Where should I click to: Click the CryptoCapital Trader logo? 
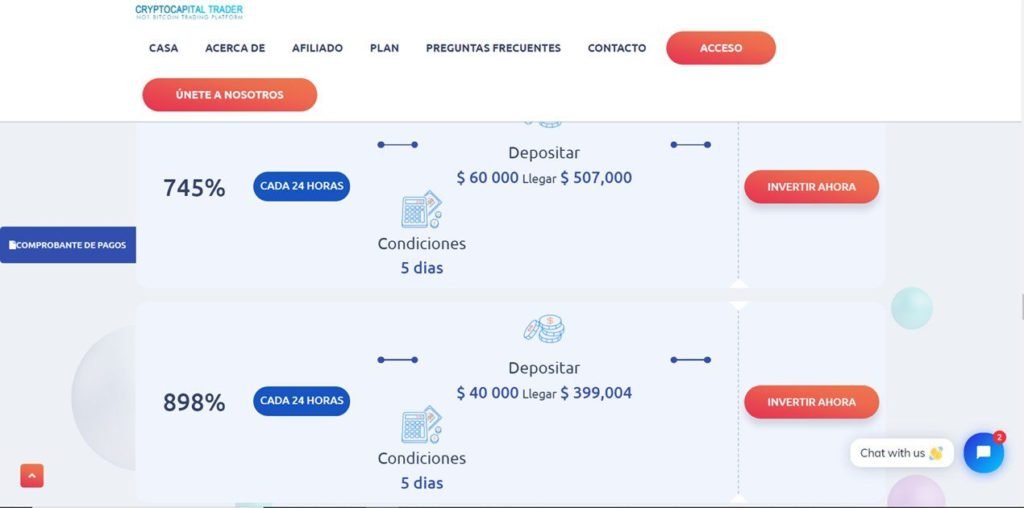click(x=189, y=12)
